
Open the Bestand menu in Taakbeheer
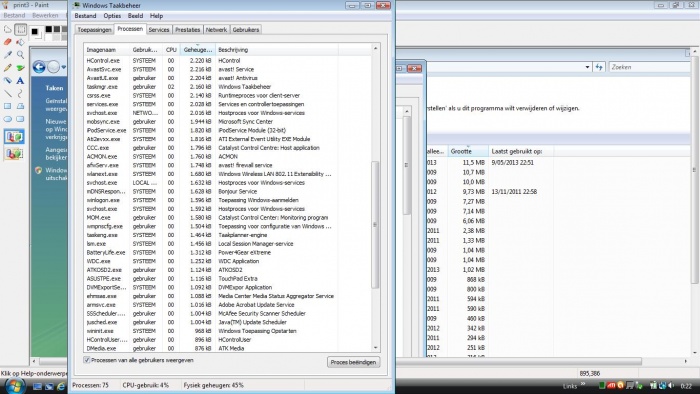click(x=85, y=16)
